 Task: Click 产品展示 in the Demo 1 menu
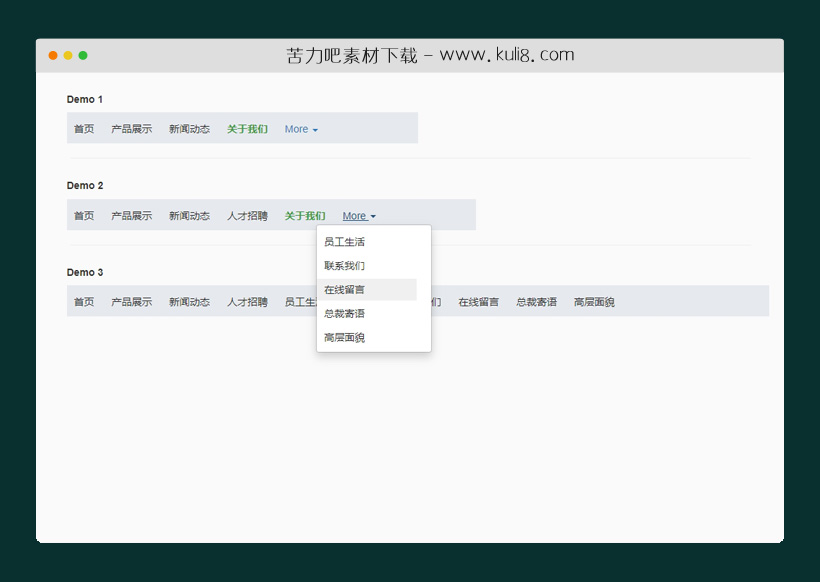(132, 129)
